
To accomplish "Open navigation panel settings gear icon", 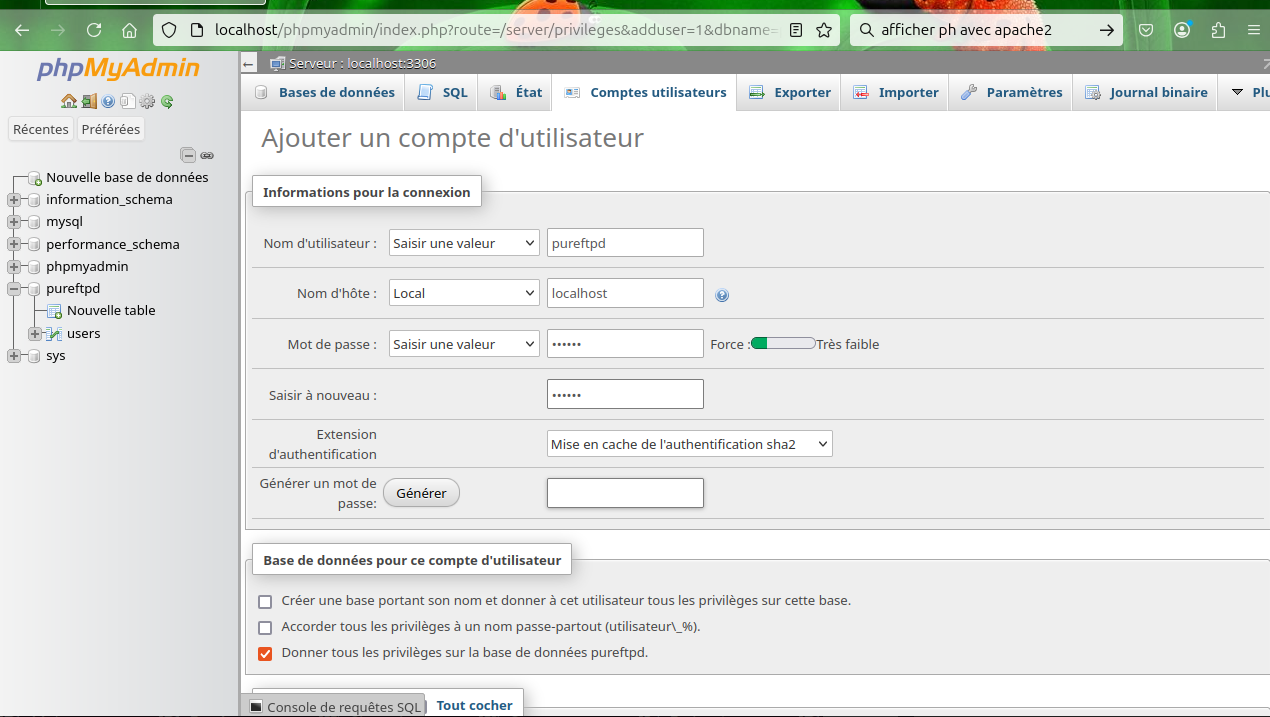I will (x=147, y=101).
